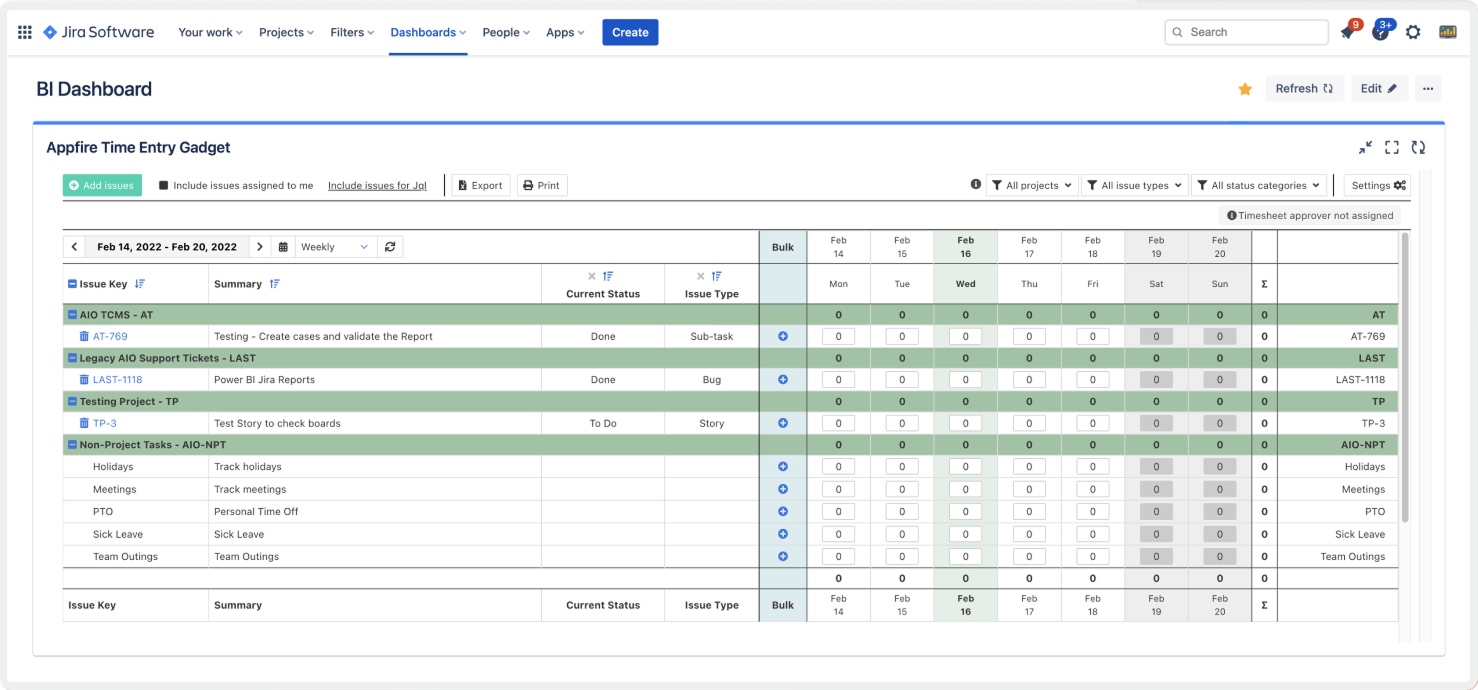Open the Dashboards menu
The height and width of the screenshot is (690, 1478).
[428, 32]
